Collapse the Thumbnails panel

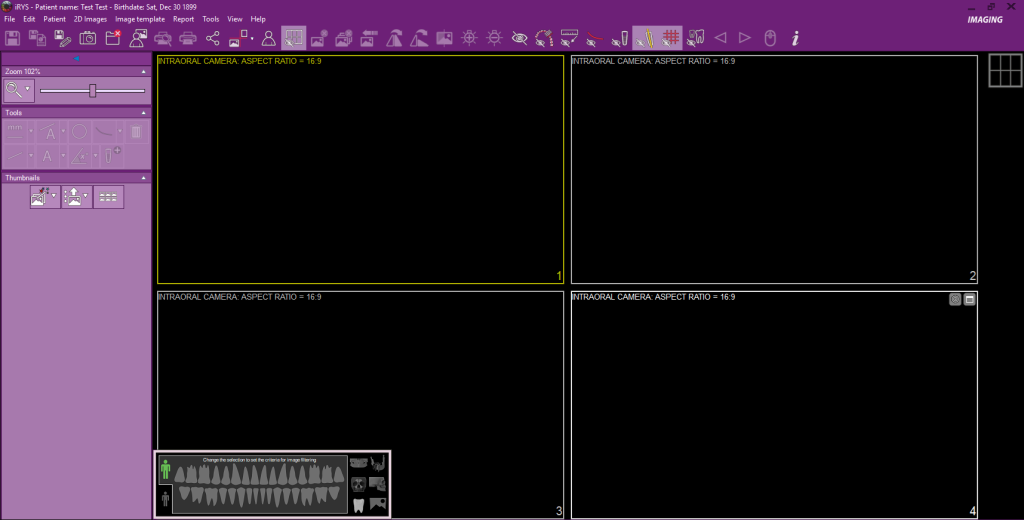coord(144,178)
